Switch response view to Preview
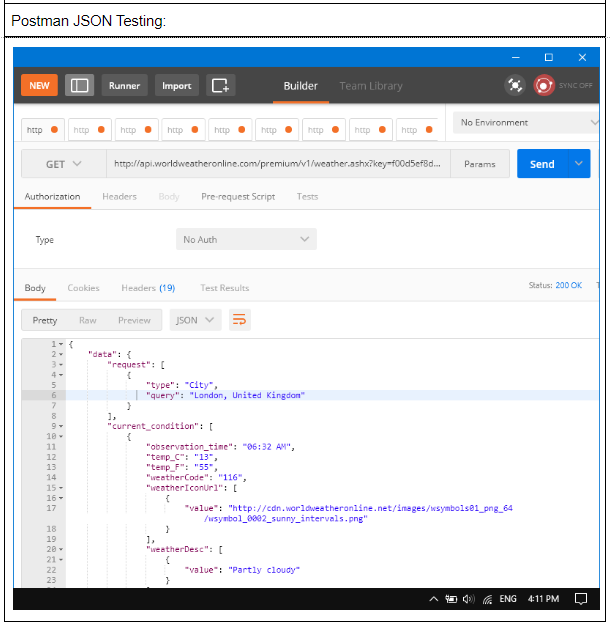Image resolution: width=610 pixels, height=627 pixels. 134,320
